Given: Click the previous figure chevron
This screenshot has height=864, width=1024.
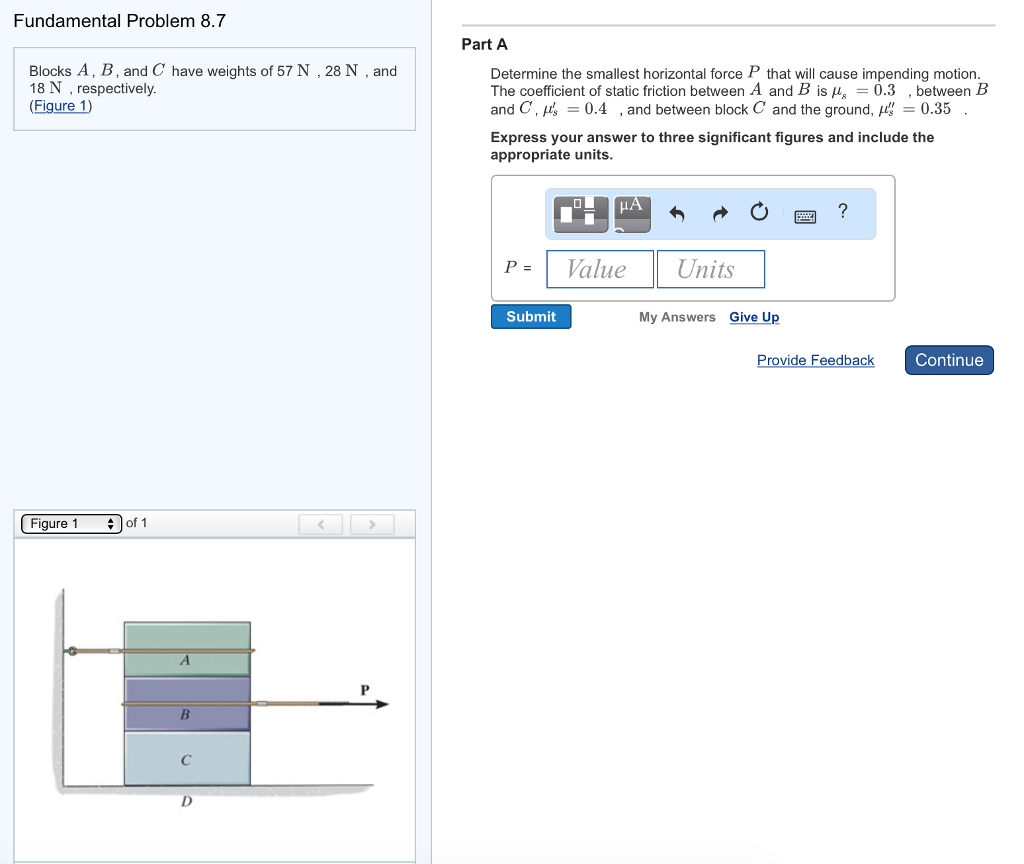Looking at the screenshot, I should (320, 523).
